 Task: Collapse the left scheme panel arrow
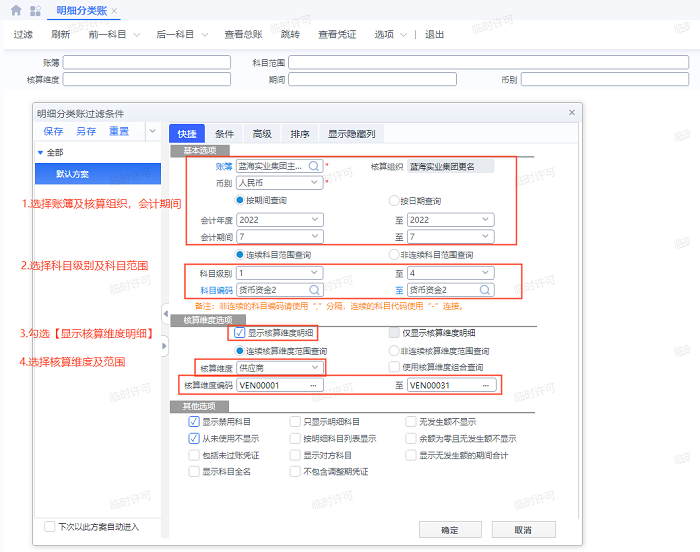(x=165, y=315)
